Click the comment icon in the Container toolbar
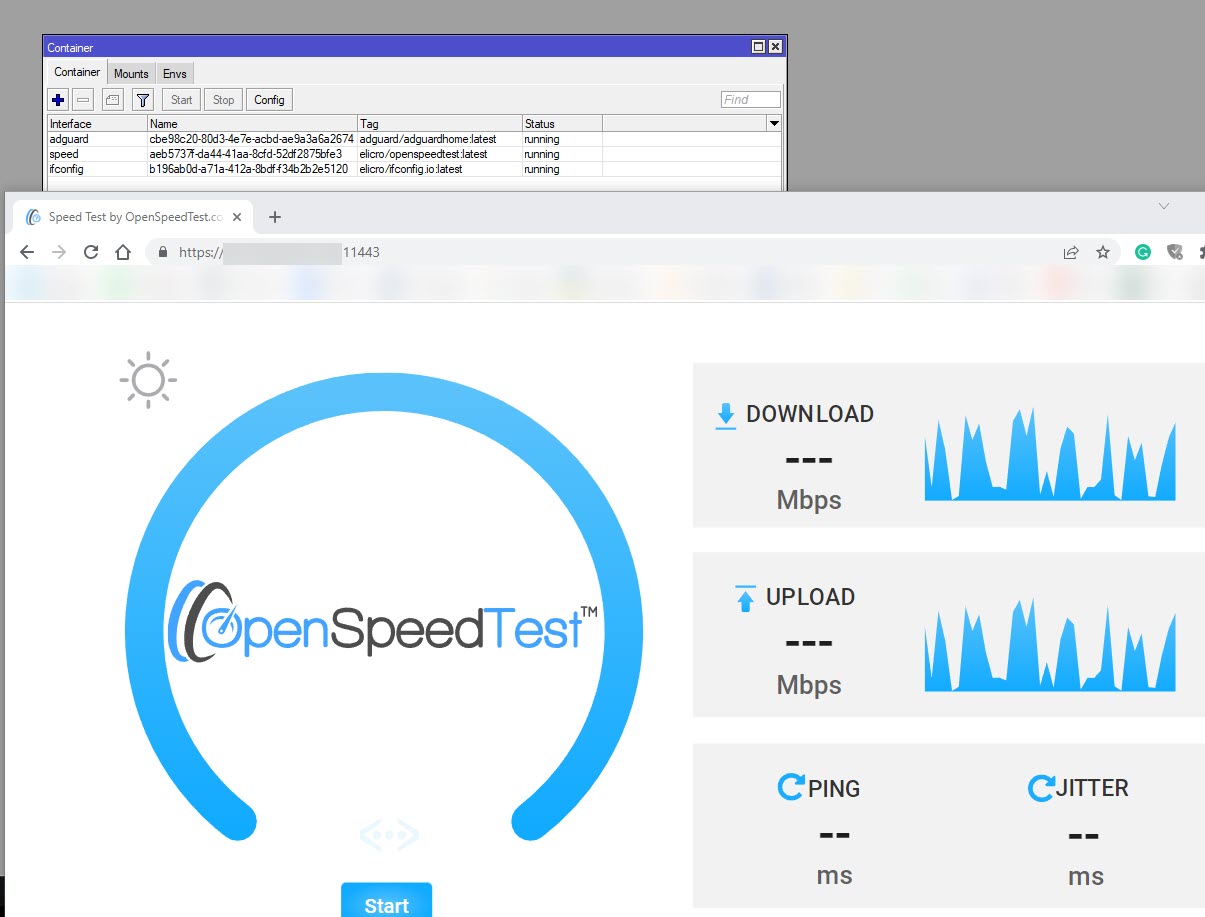This screenshot has height=917, width=1205. point(112,100)
